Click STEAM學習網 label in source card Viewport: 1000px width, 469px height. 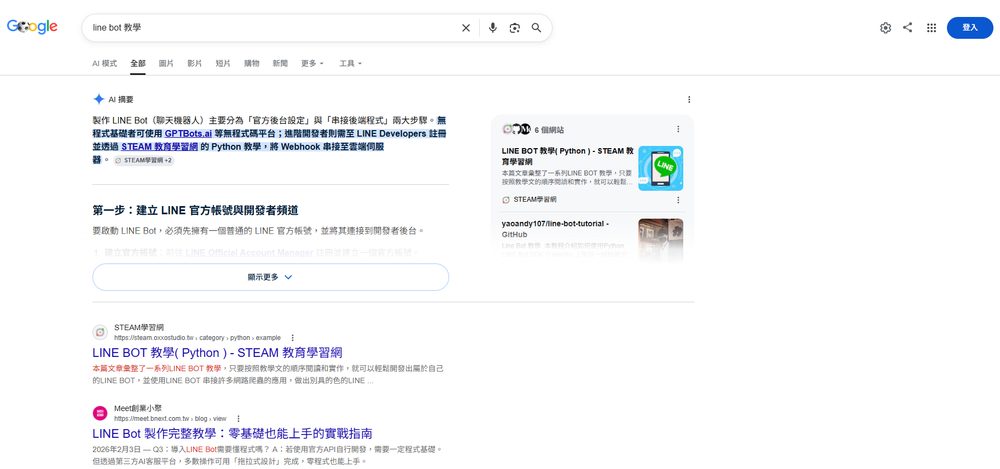(534, 200)
